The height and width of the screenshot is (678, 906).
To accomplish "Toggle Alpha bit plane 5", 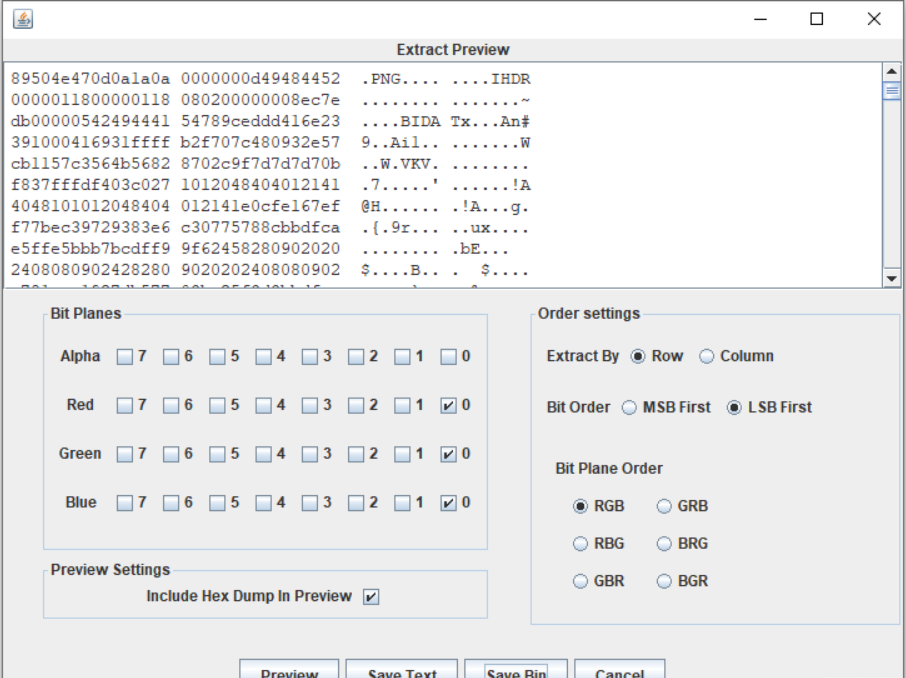I will [217, 357].
